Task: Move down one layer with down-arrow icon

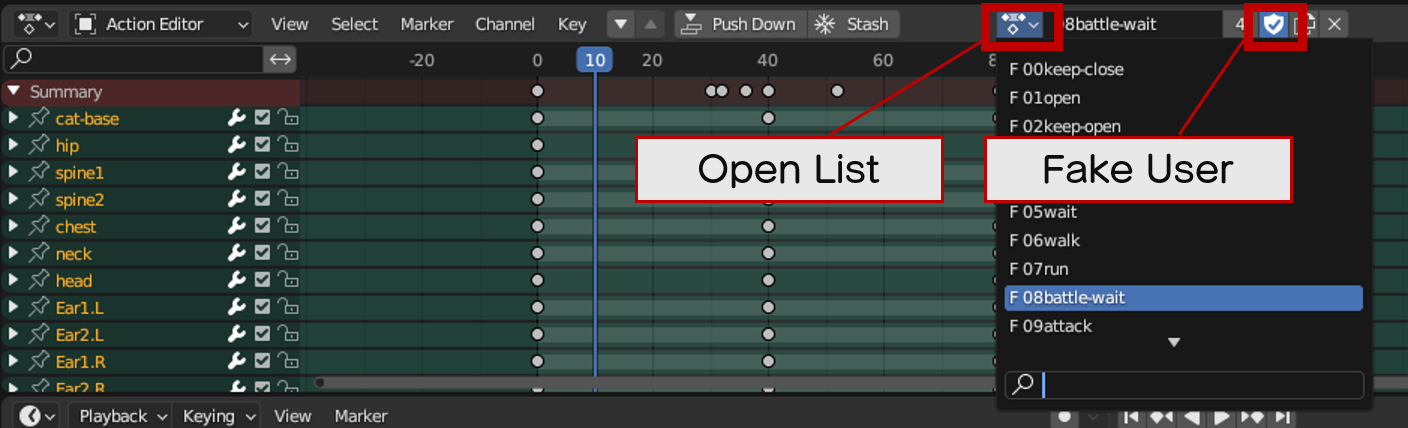Action: point(621,24)
